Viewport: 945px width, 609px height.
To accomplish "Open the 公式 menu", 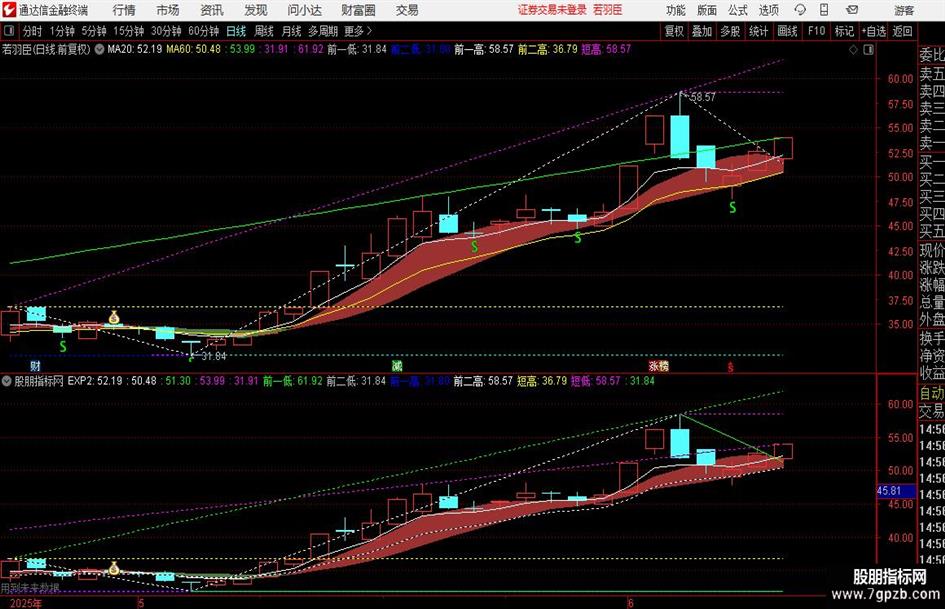I will [738, 10].
